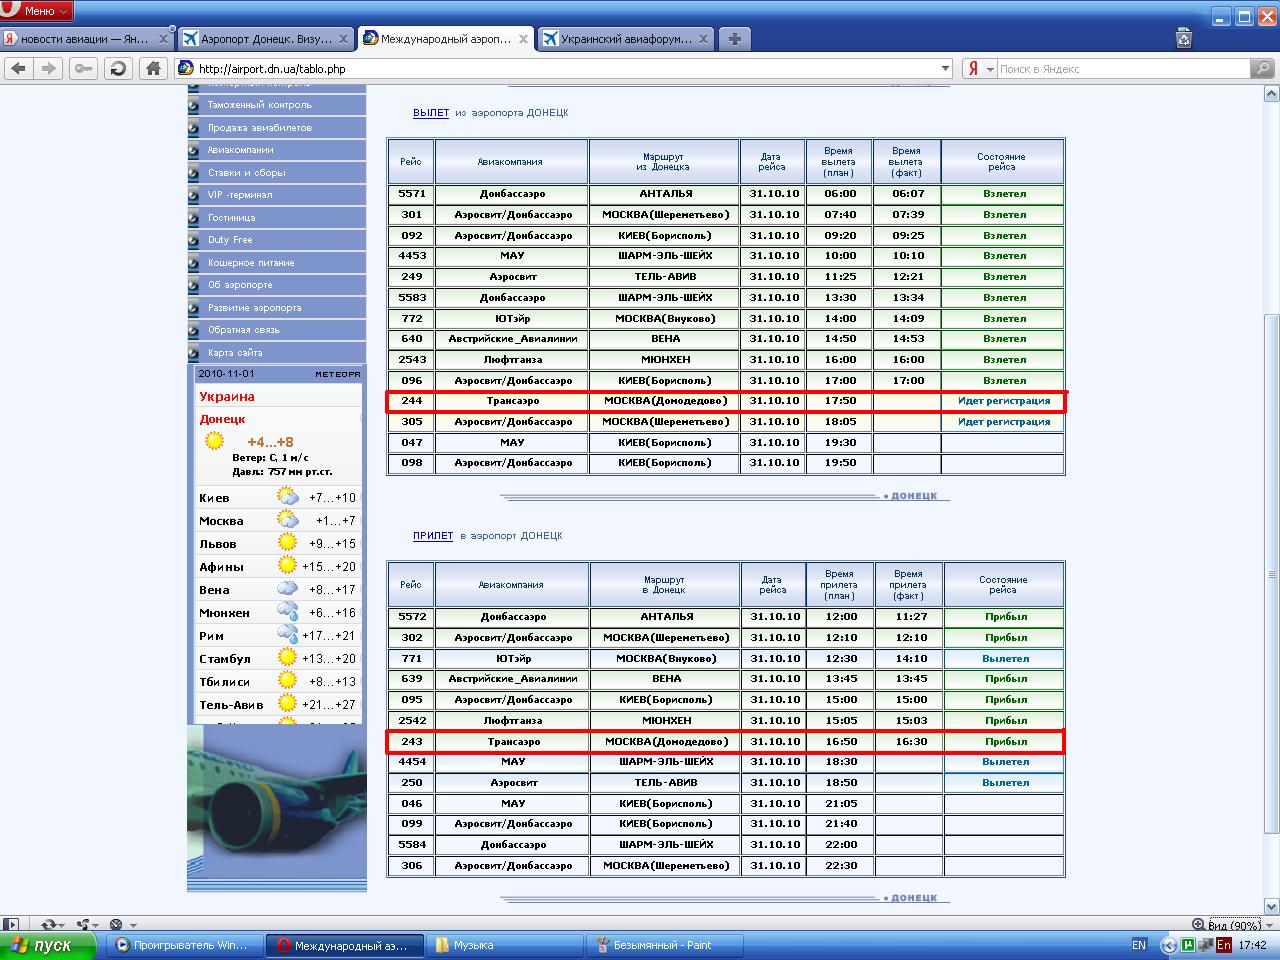Click the search magnifier icon in Yandex field
Image resolution: width=1280 pixels, height=960 pixels.
point(1262,69)
